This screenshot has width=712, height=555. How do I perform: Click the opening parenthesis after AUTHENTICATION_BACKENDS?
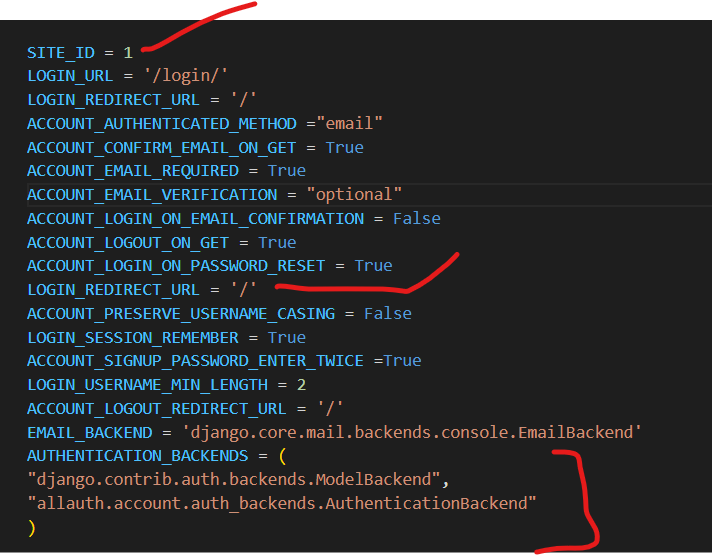click(x=282, y=456)
